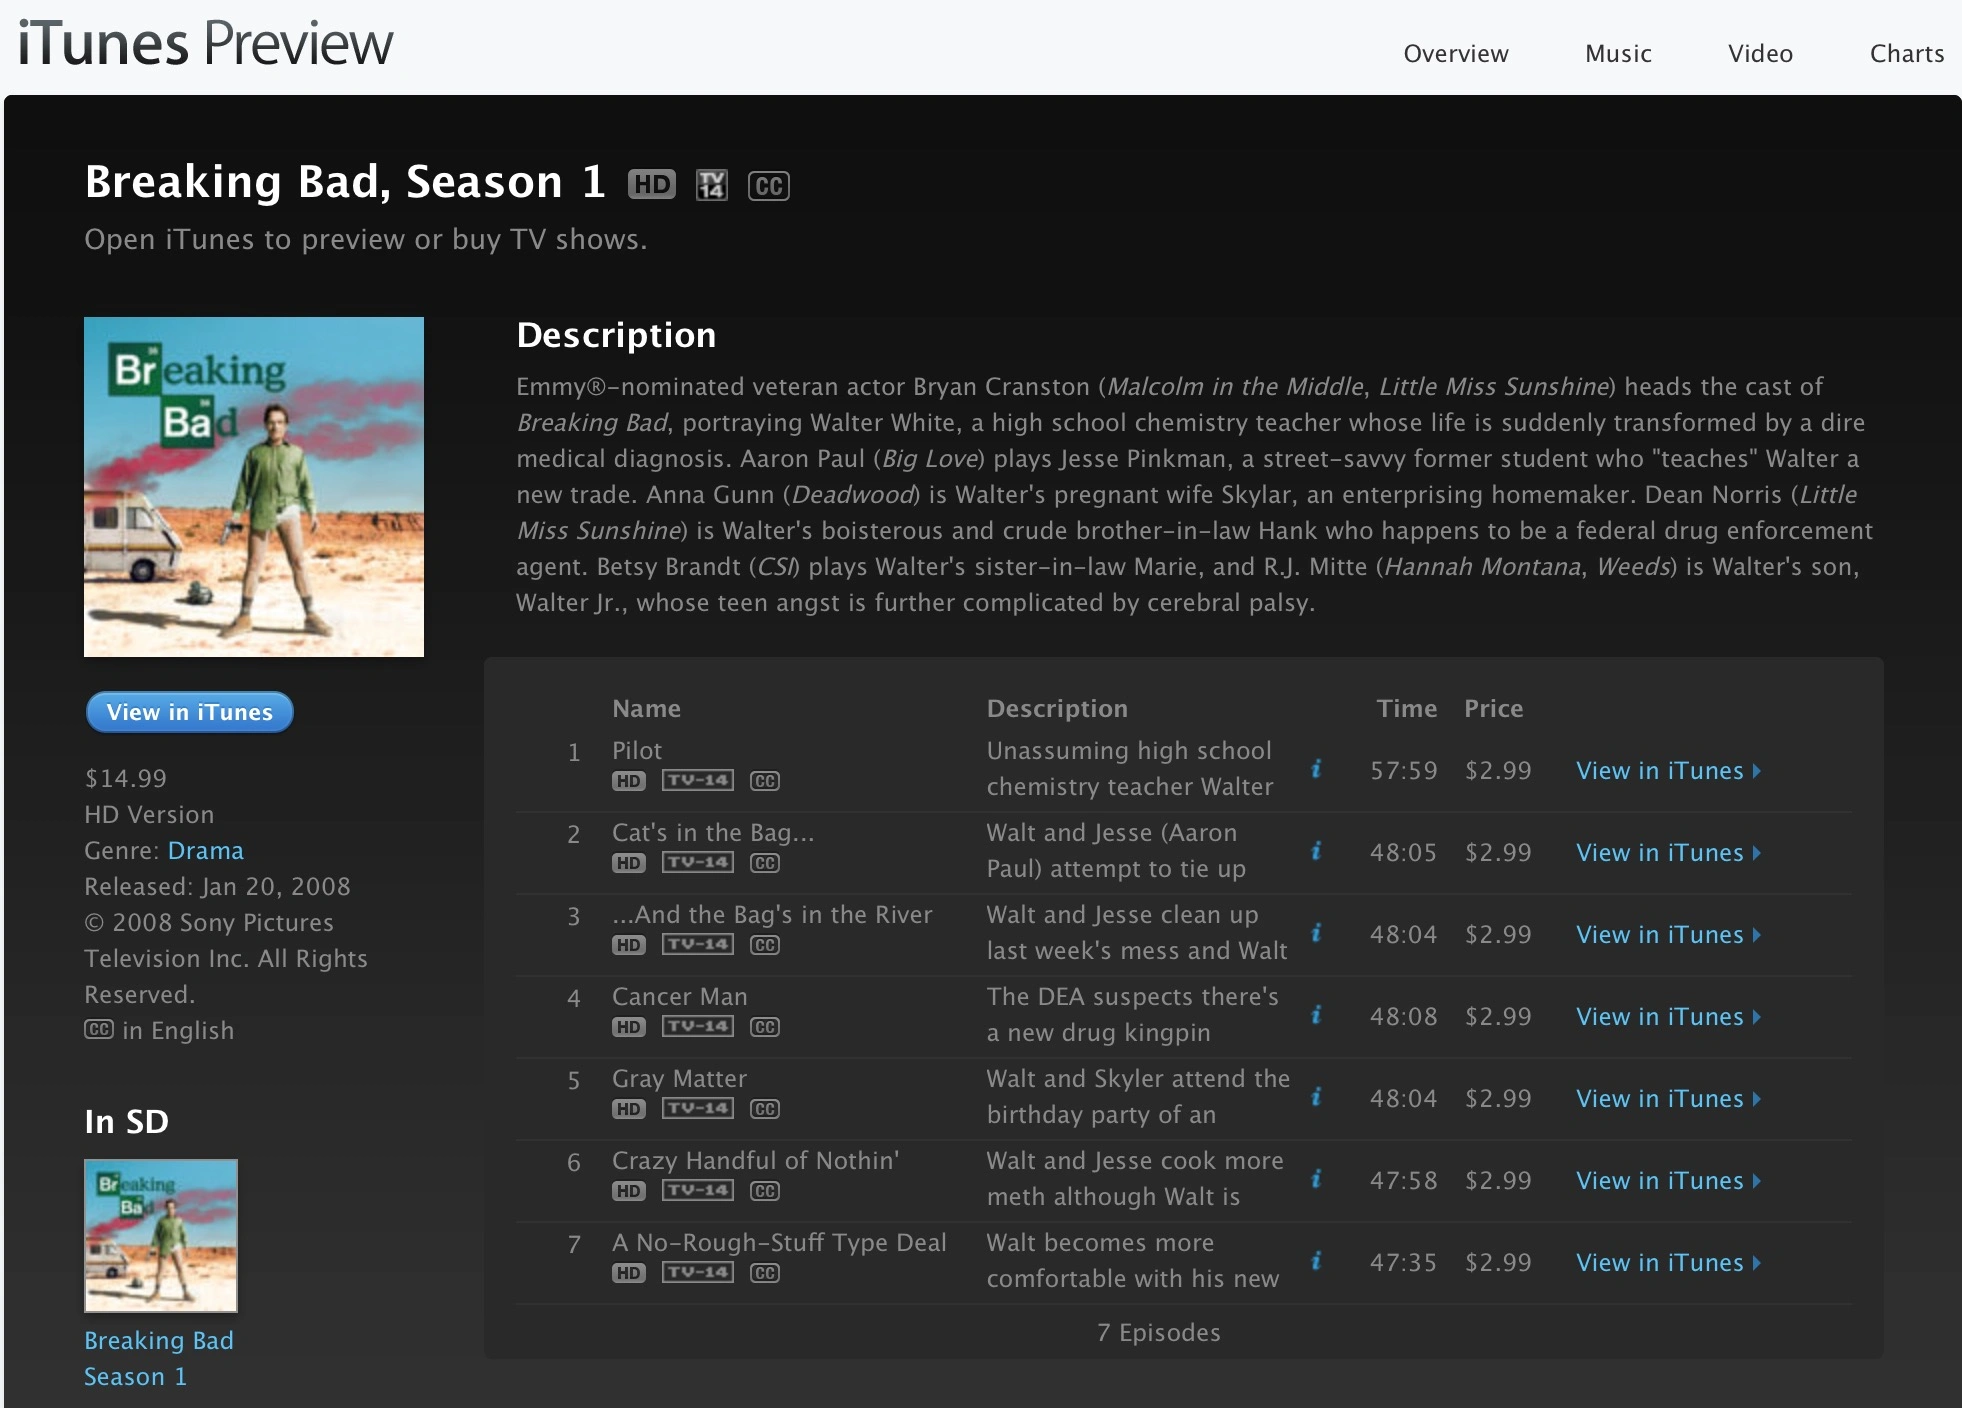
Task: Click the TV-14 badge under Pilot
Action: tap(698, 781)
